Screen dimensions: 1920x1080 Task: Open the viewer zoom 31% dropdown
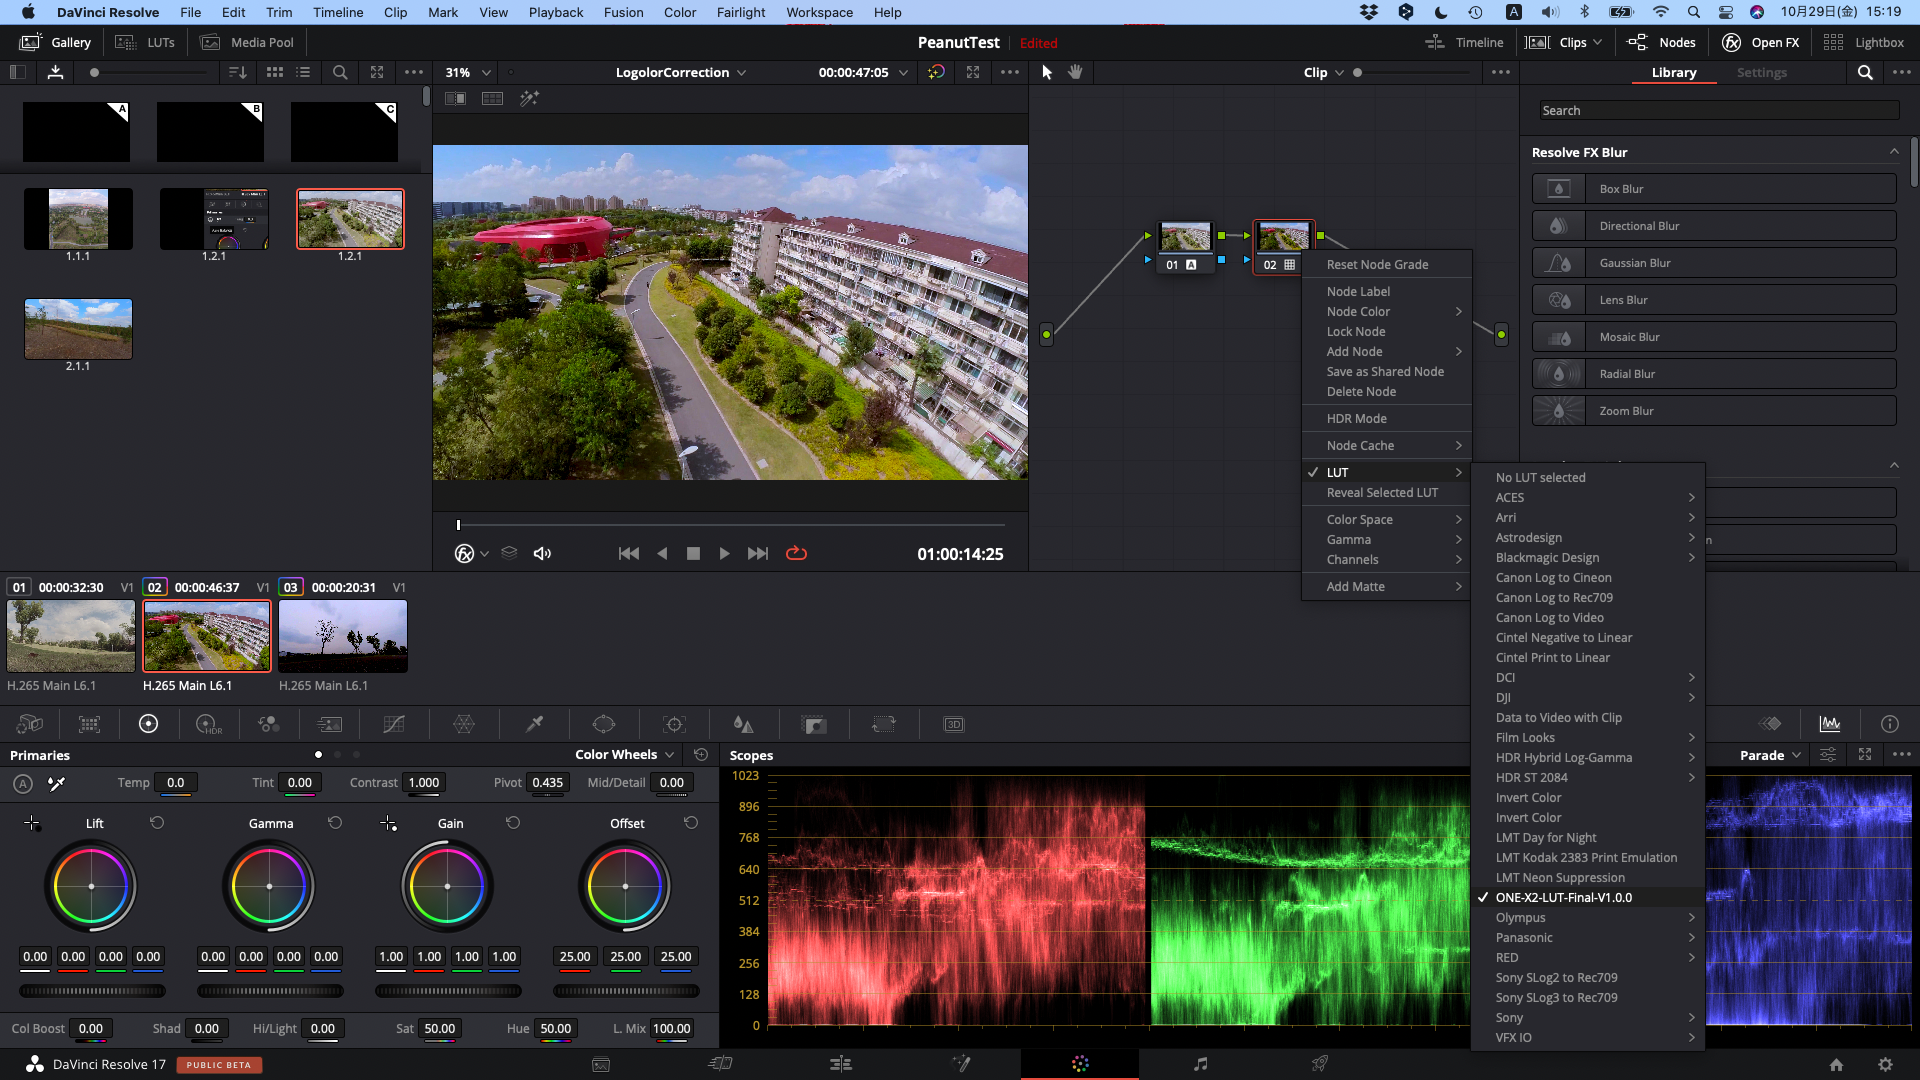468,72
